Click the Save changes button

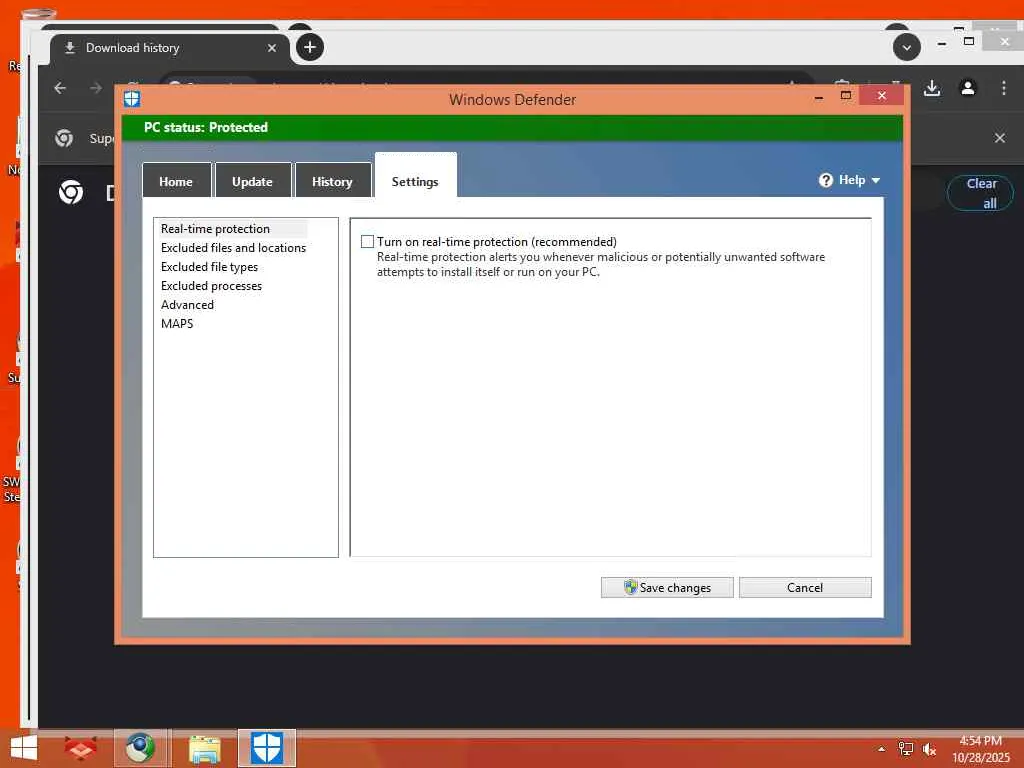pyautogui.click(x=667, y=587)
